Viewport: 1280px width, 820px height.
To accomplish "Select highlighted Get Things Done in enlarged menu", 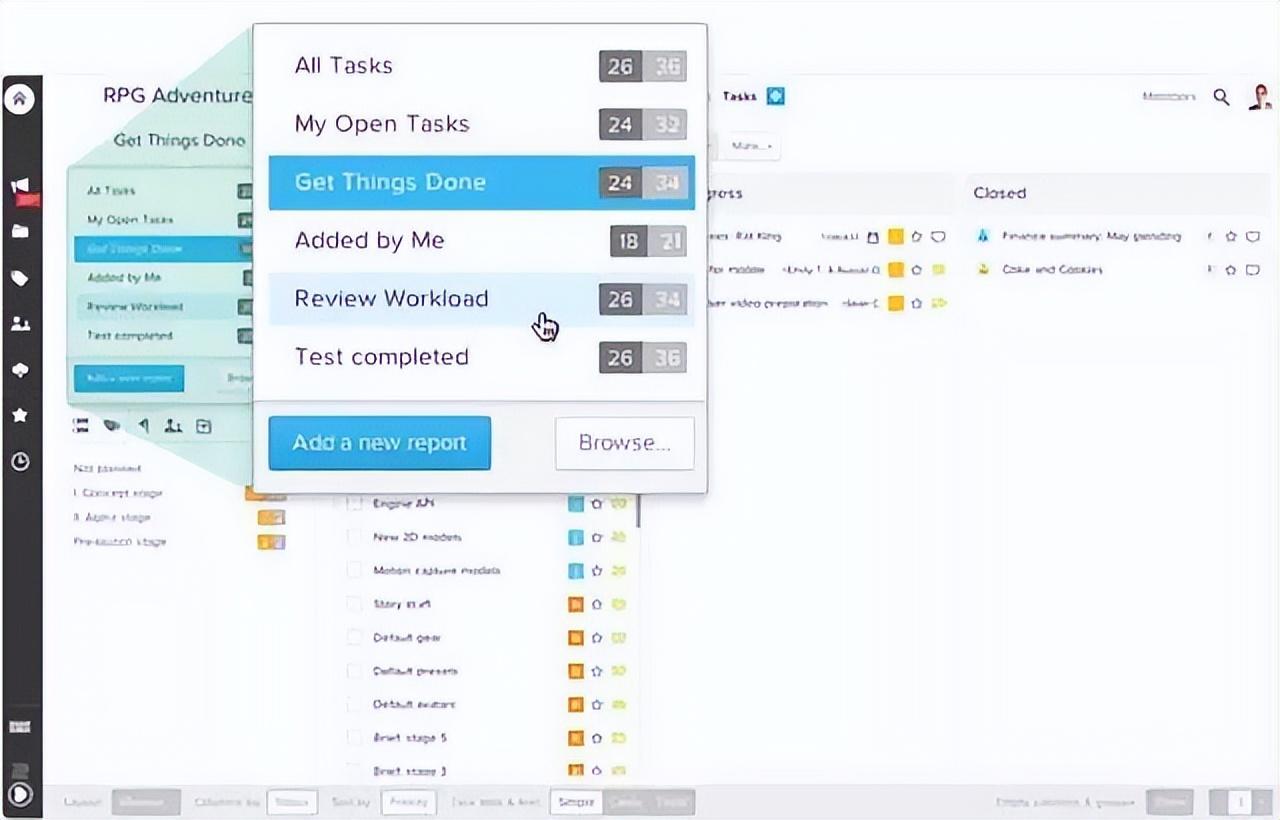I will (x=482, y=182).
